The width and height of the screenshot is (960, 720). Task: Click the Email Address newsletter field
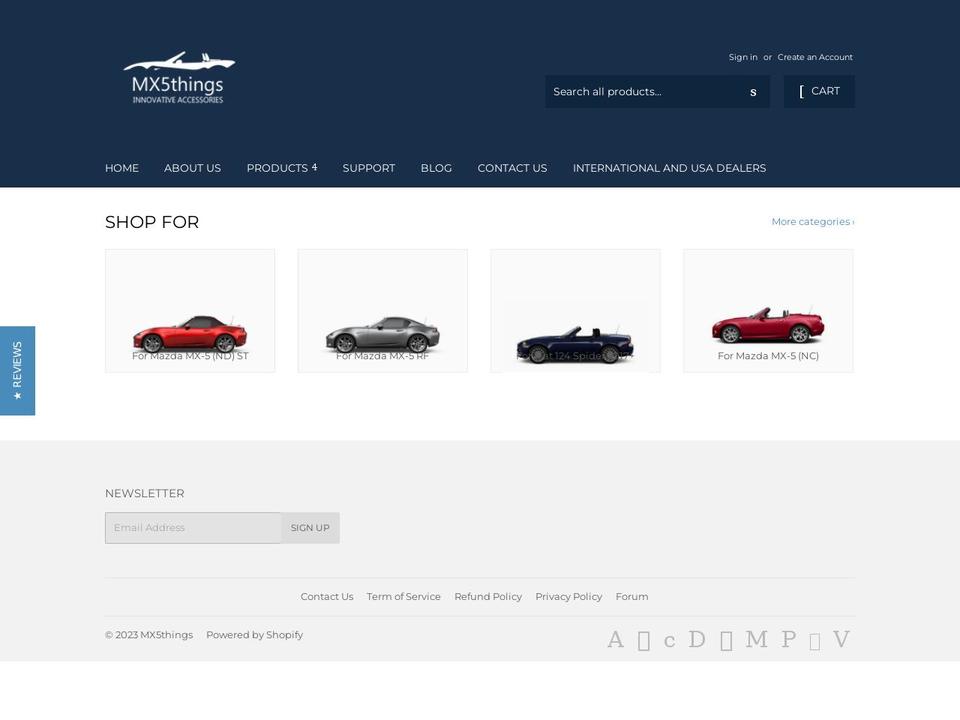pyautogui.click(x=192, y=527)
